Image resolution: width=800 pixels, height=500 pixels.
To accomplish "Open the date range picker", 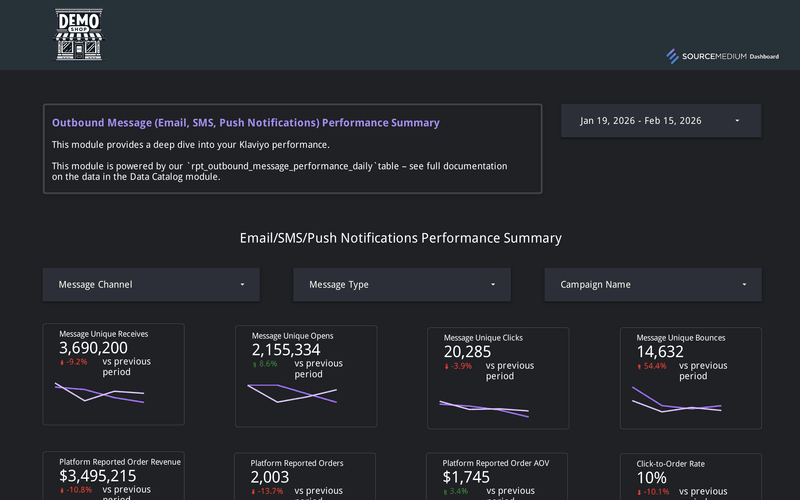I will click(x=660, y=121).
